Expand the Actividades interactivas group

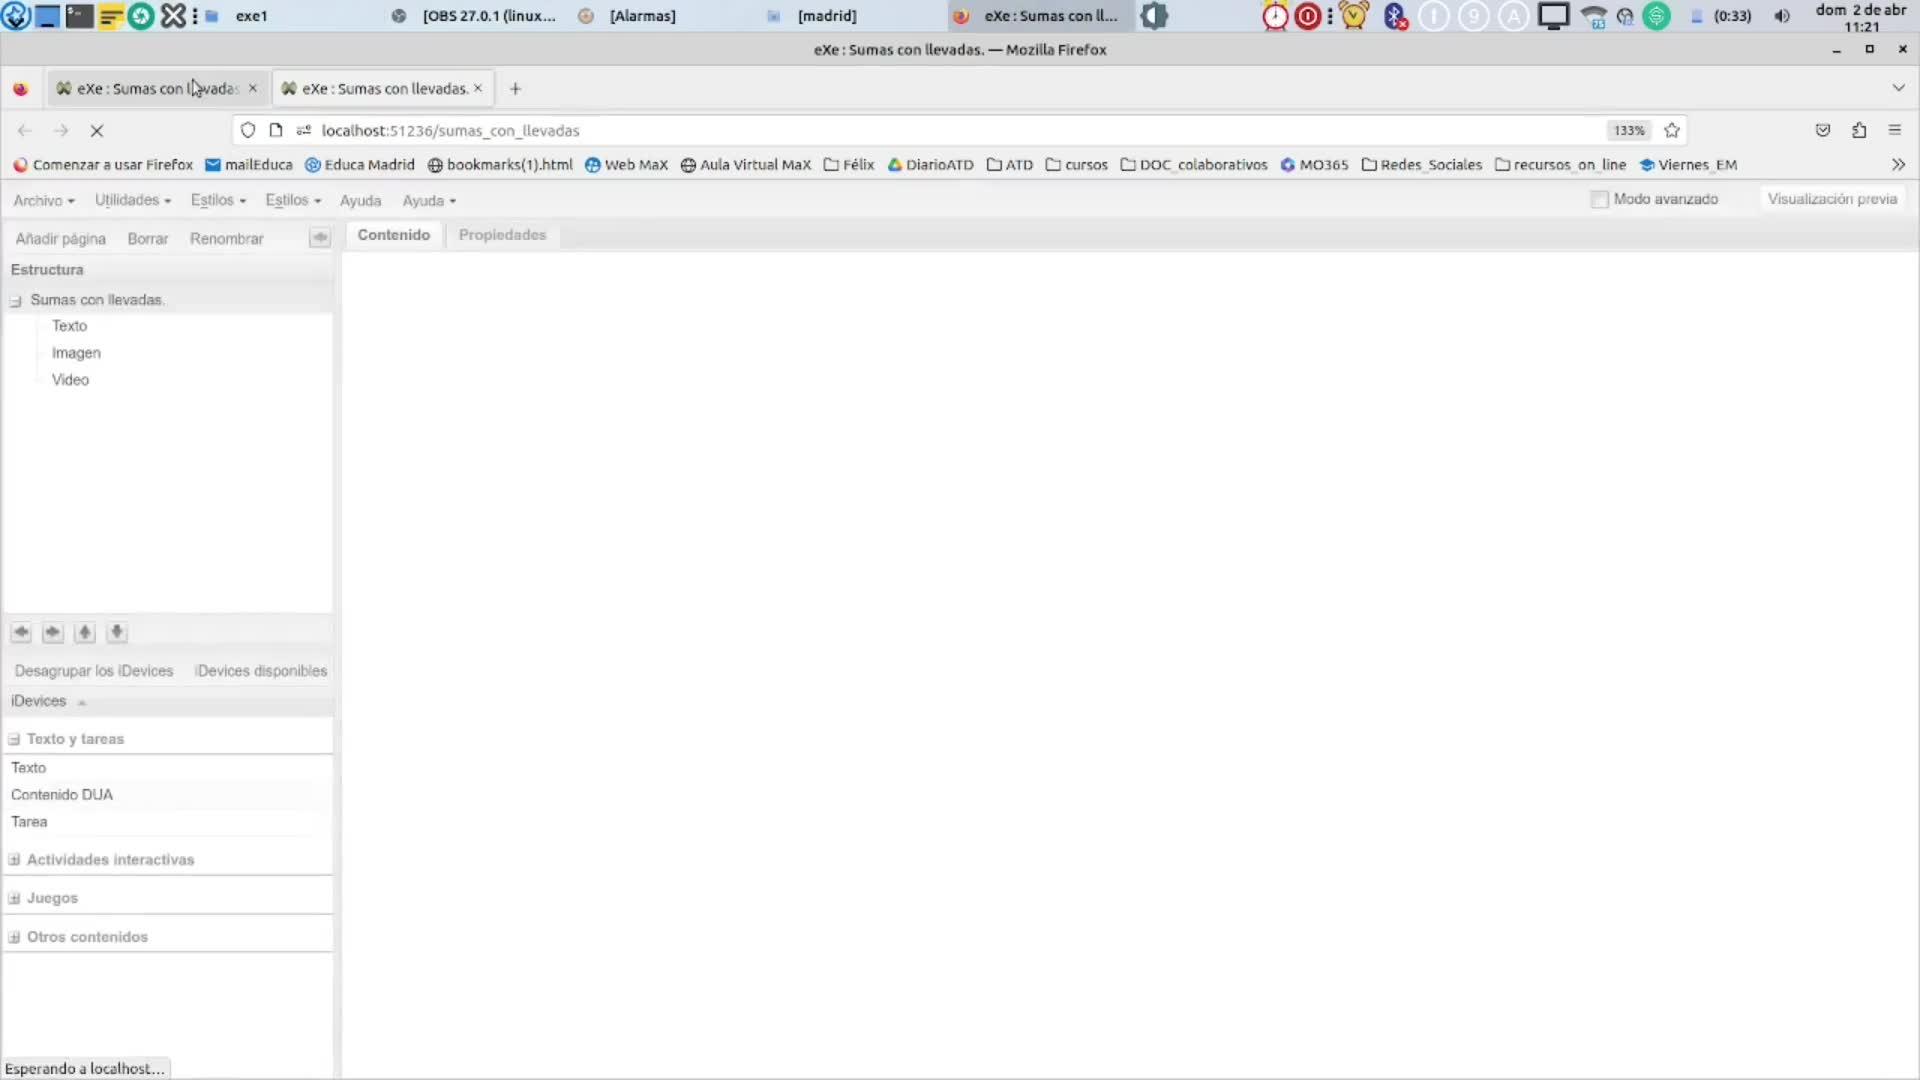(15, 860)
